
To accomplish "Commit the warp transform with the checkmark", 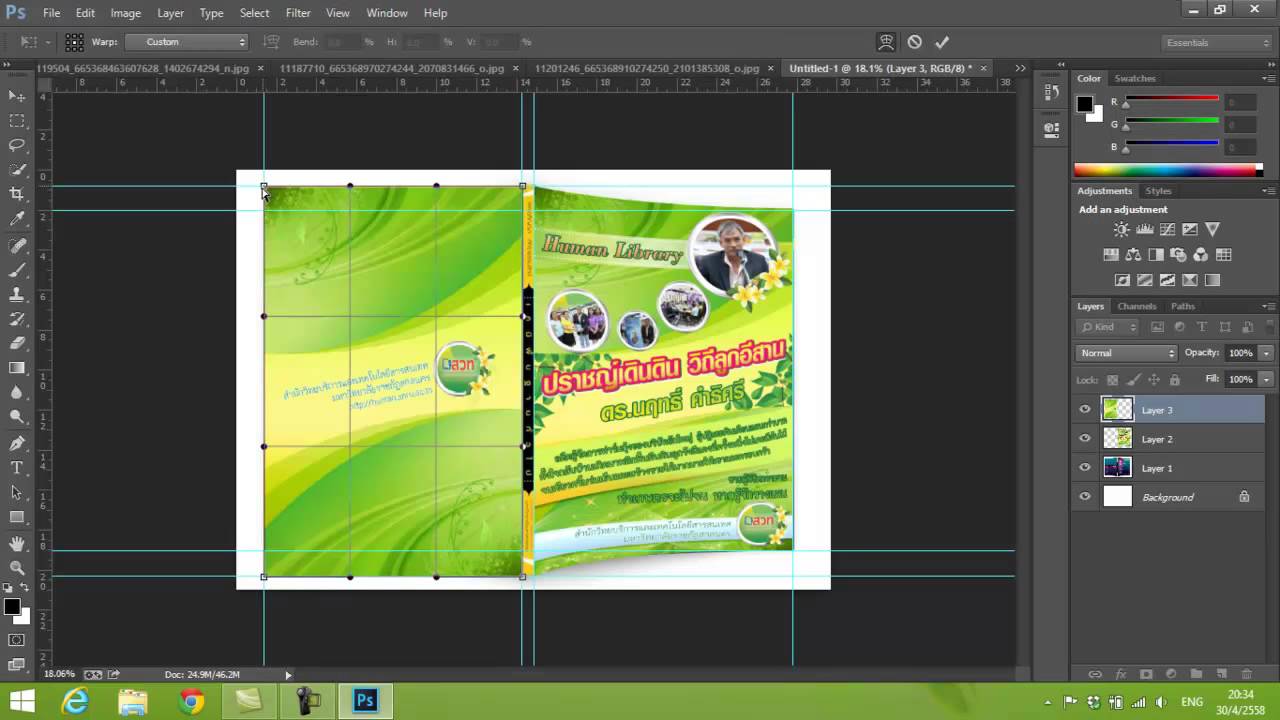I will tap(941, 42).
